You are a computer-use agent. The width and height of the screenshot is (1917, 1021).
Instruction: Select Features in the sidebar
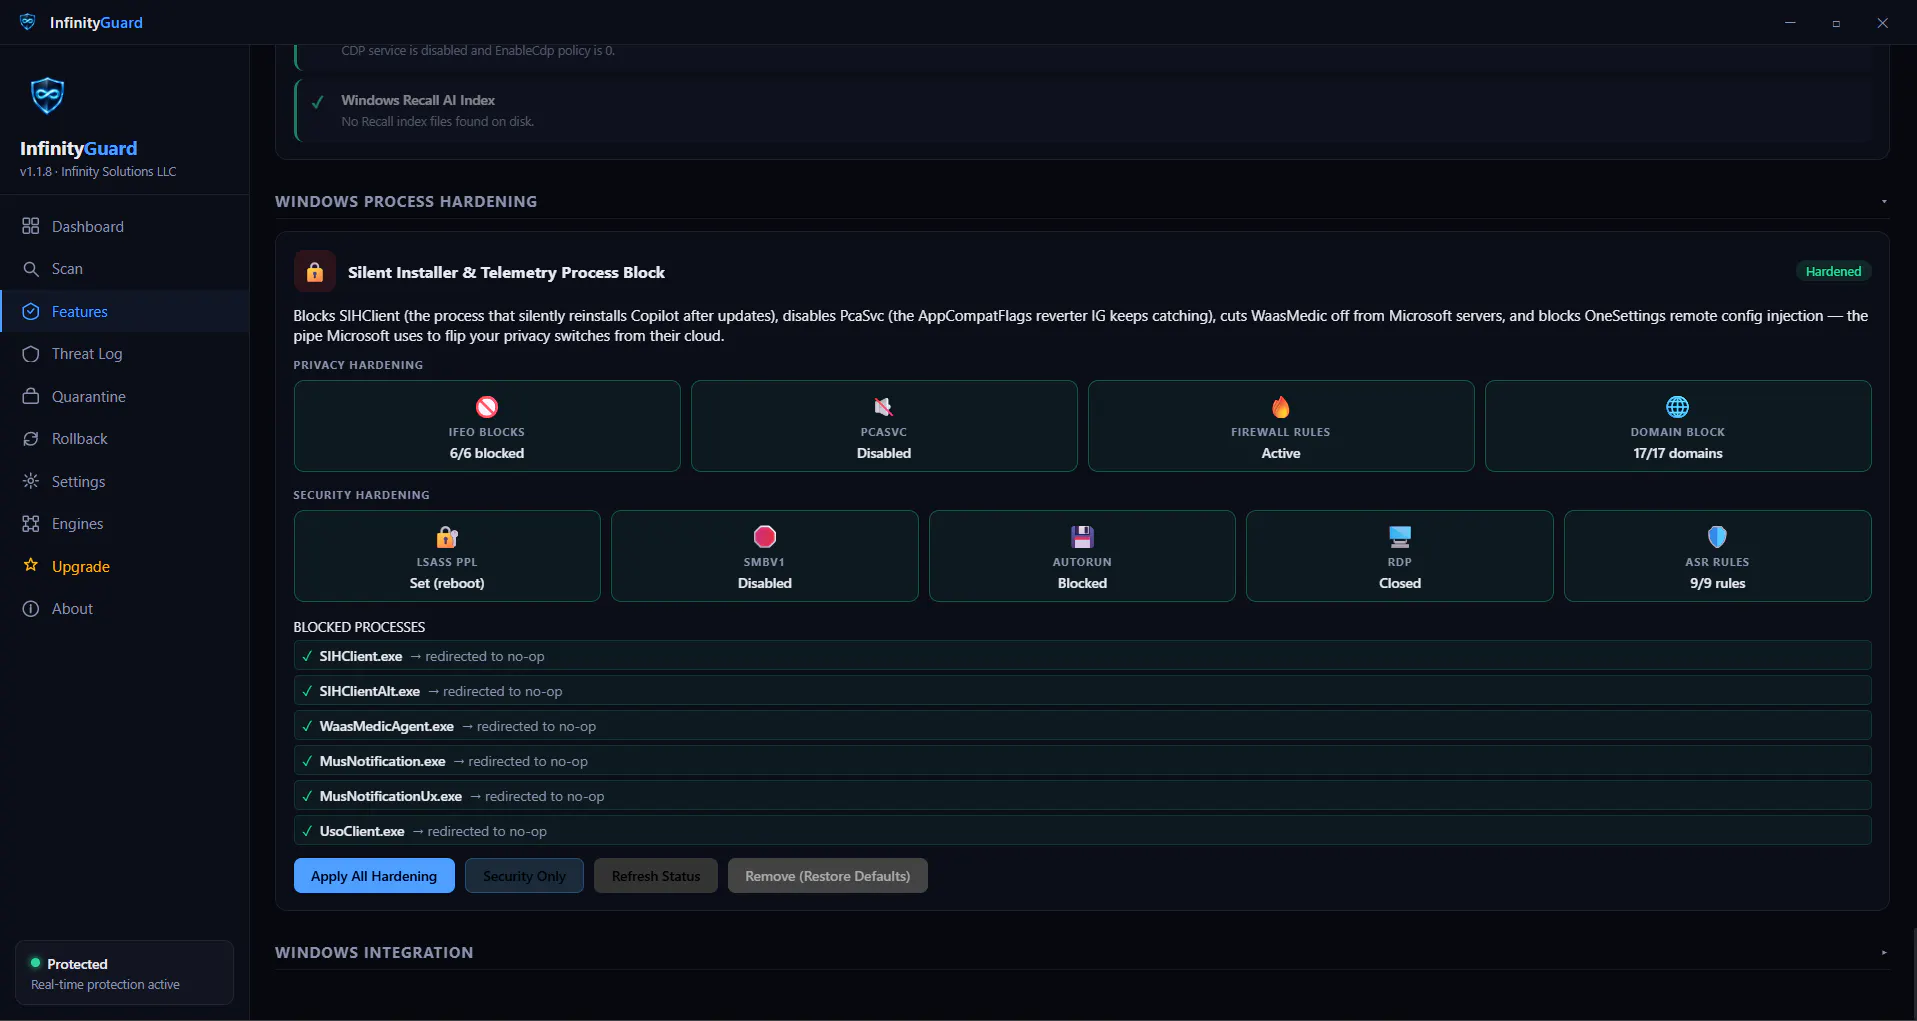point(125,311)
